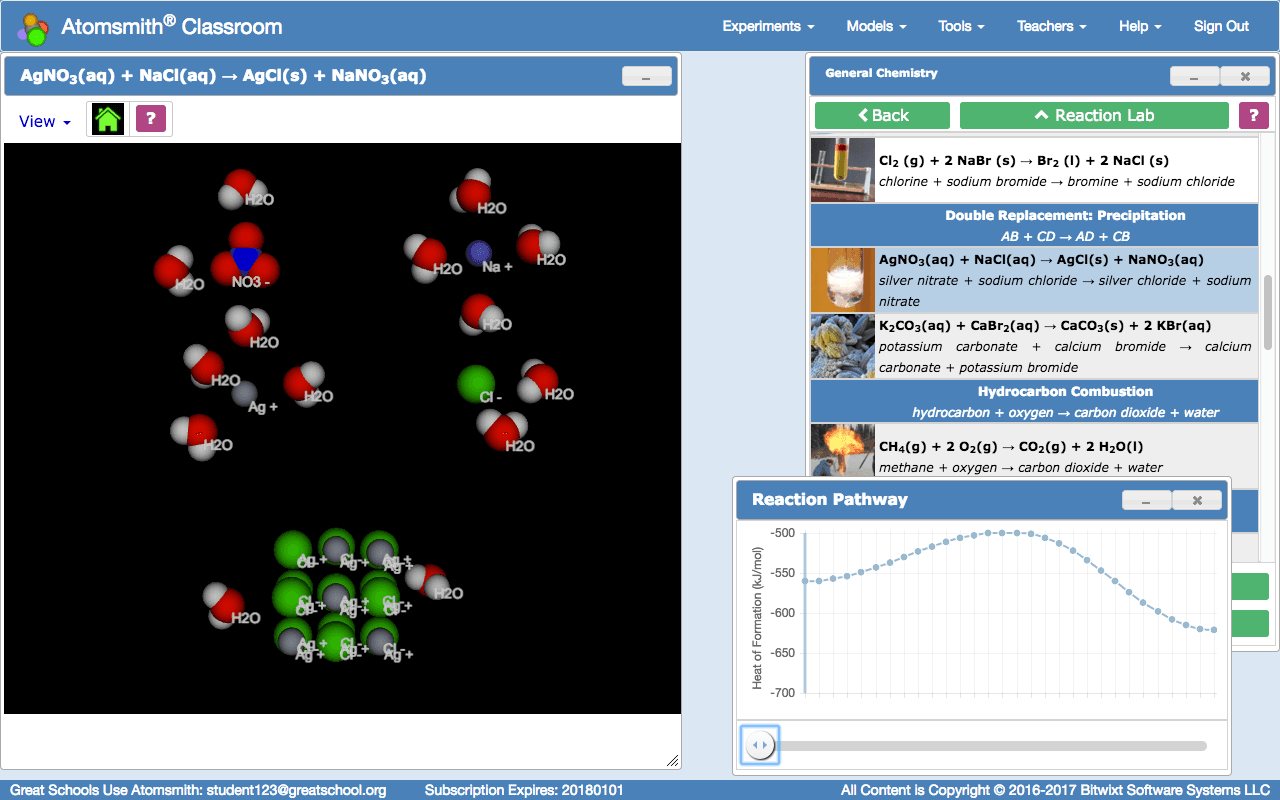Click the Atomsmith Classroom title
Viewport: 1280px width, 800px height.
172,27
